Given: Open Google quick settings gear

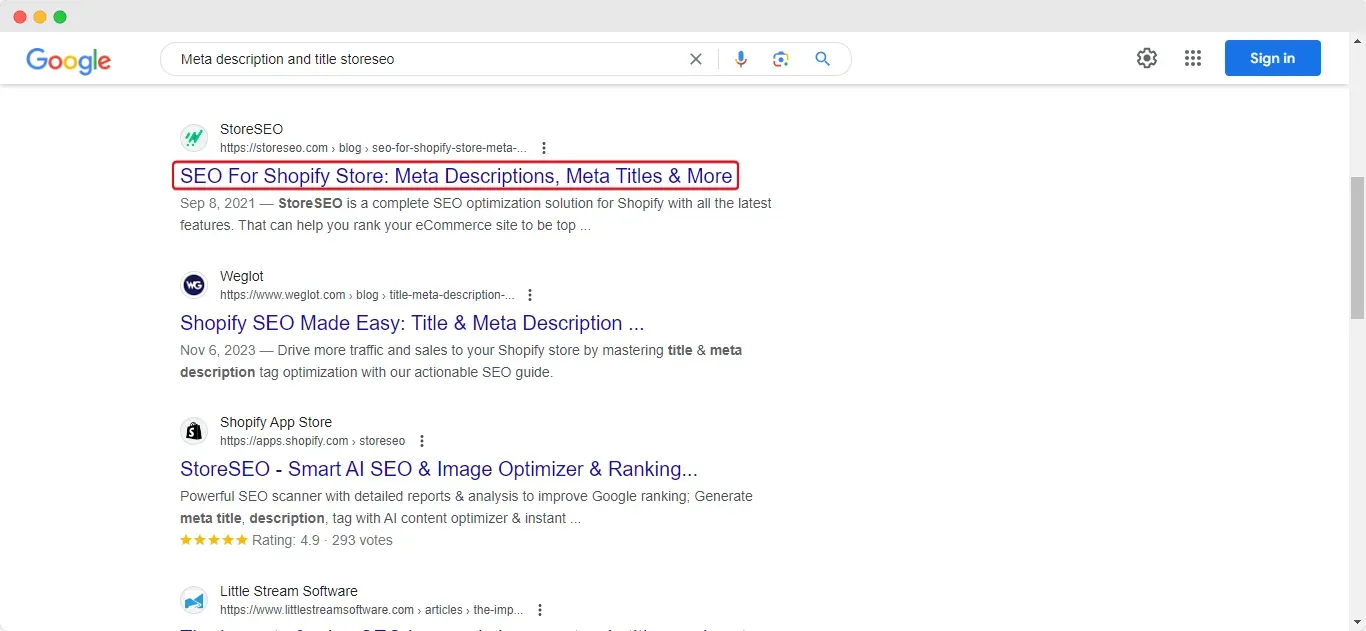Looking at the screenshot, I should click(1147, 58).
